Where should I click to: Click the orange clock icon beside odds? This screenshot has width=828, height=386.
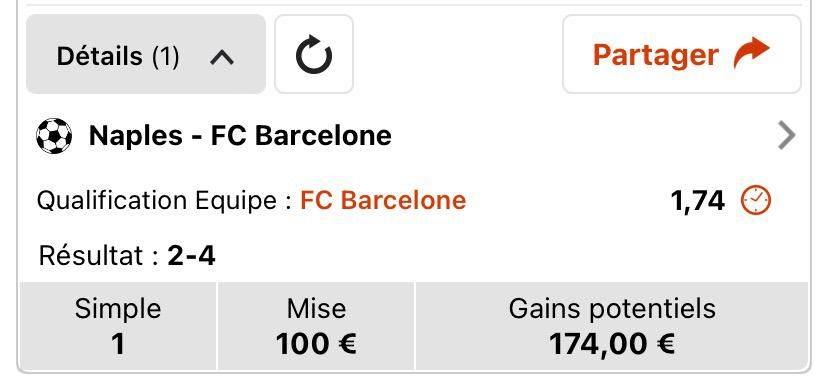point(756,201)
